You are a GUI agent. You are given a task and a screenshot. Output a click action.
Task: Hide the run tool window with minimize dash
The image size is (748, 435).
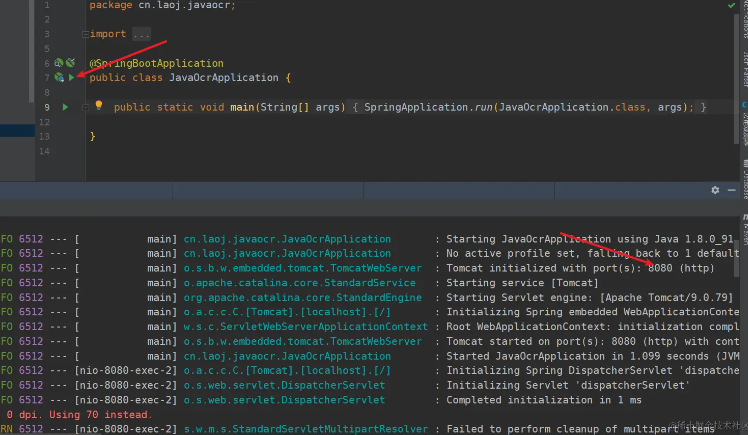pyautogui.click(x=732, y=190)
